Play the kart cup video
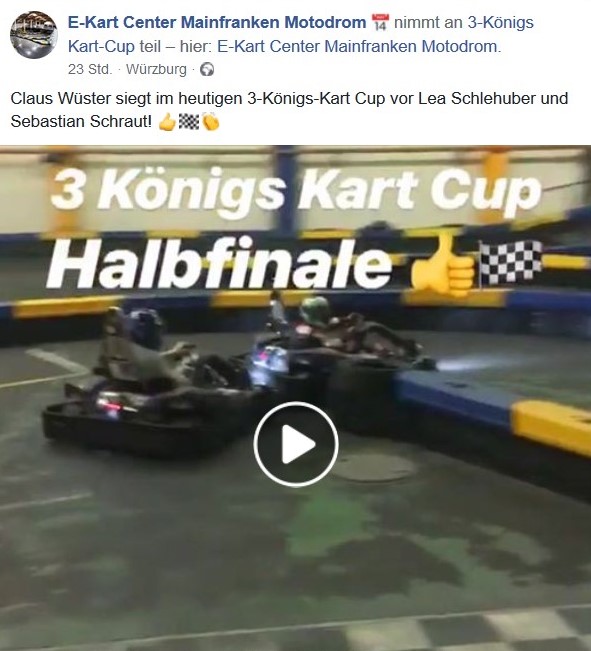This screenshot has width=591, height=651. pyautogui.click(x=296, y=444)
